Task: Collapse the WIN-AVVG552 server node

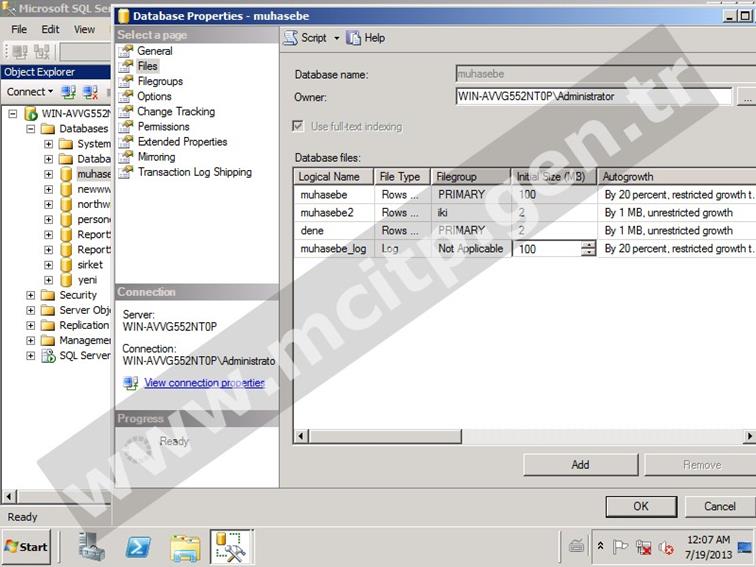Action: pyautogui.click(x=13, y=114)
